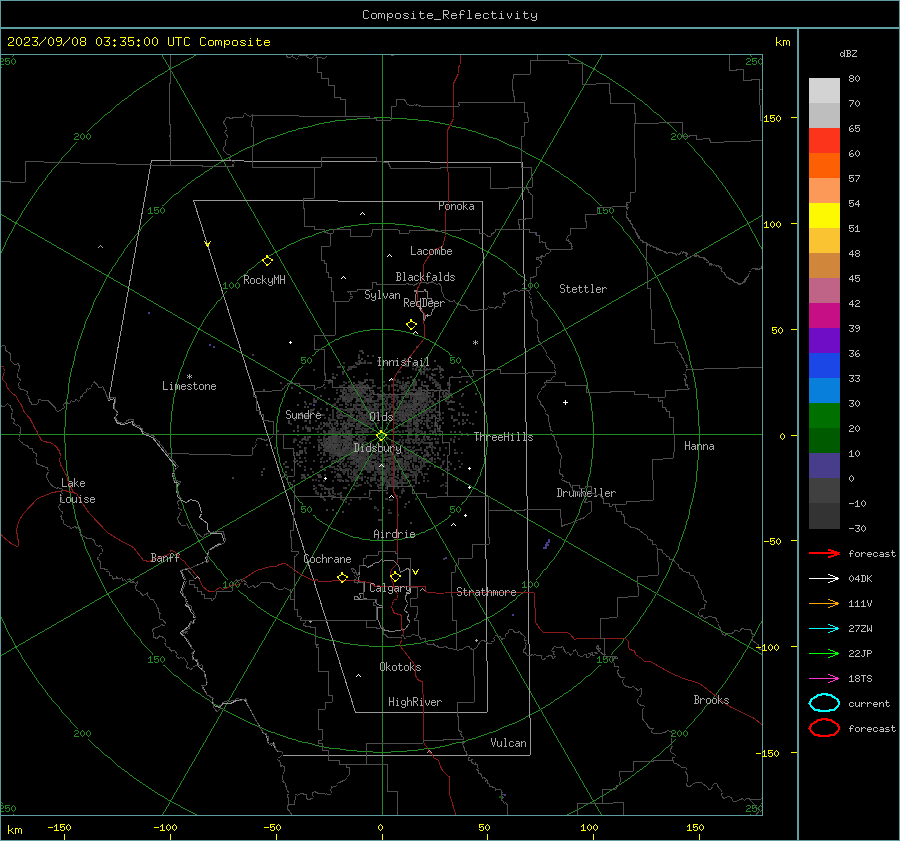Click the Innisfail city label
Screen dimensions: 900x841
pyautogui.click(x=403, y=362)
